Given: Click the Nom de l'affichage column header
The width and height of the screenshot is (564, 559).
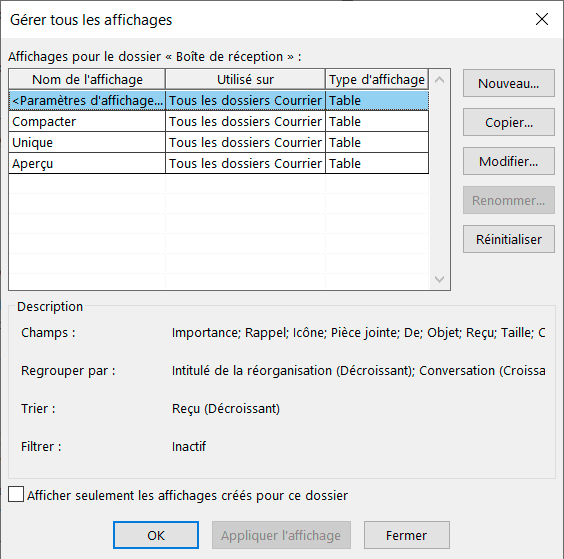Looking at the screenshot, I should coord(87,79).
